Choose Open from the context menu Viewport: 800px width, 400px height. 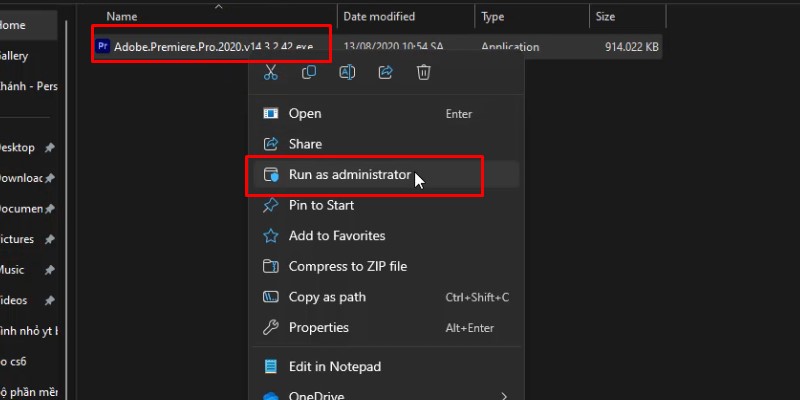tap(305, 113)
